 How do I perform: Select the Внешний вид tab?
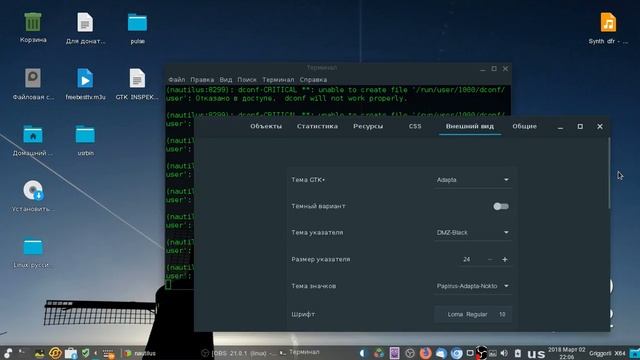point(470,127)
